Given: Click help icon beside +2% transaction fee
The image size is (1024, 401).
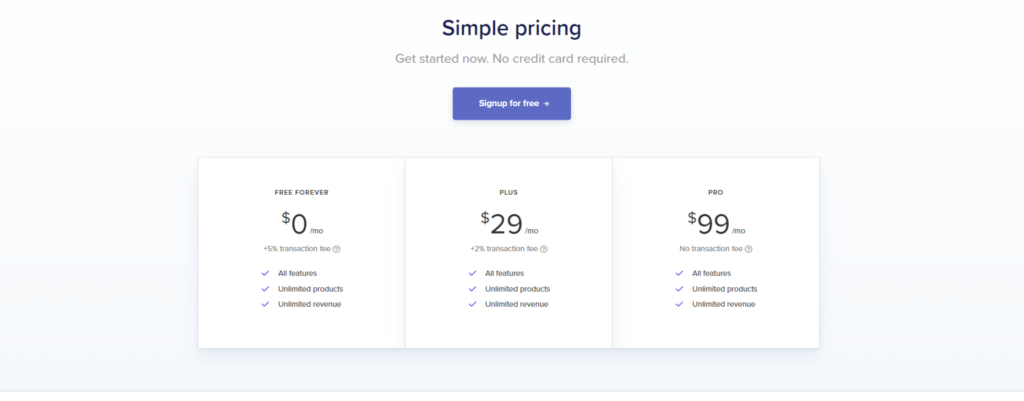Looking at the screenshot, I should pyautogui.click(x=543, y=249).
